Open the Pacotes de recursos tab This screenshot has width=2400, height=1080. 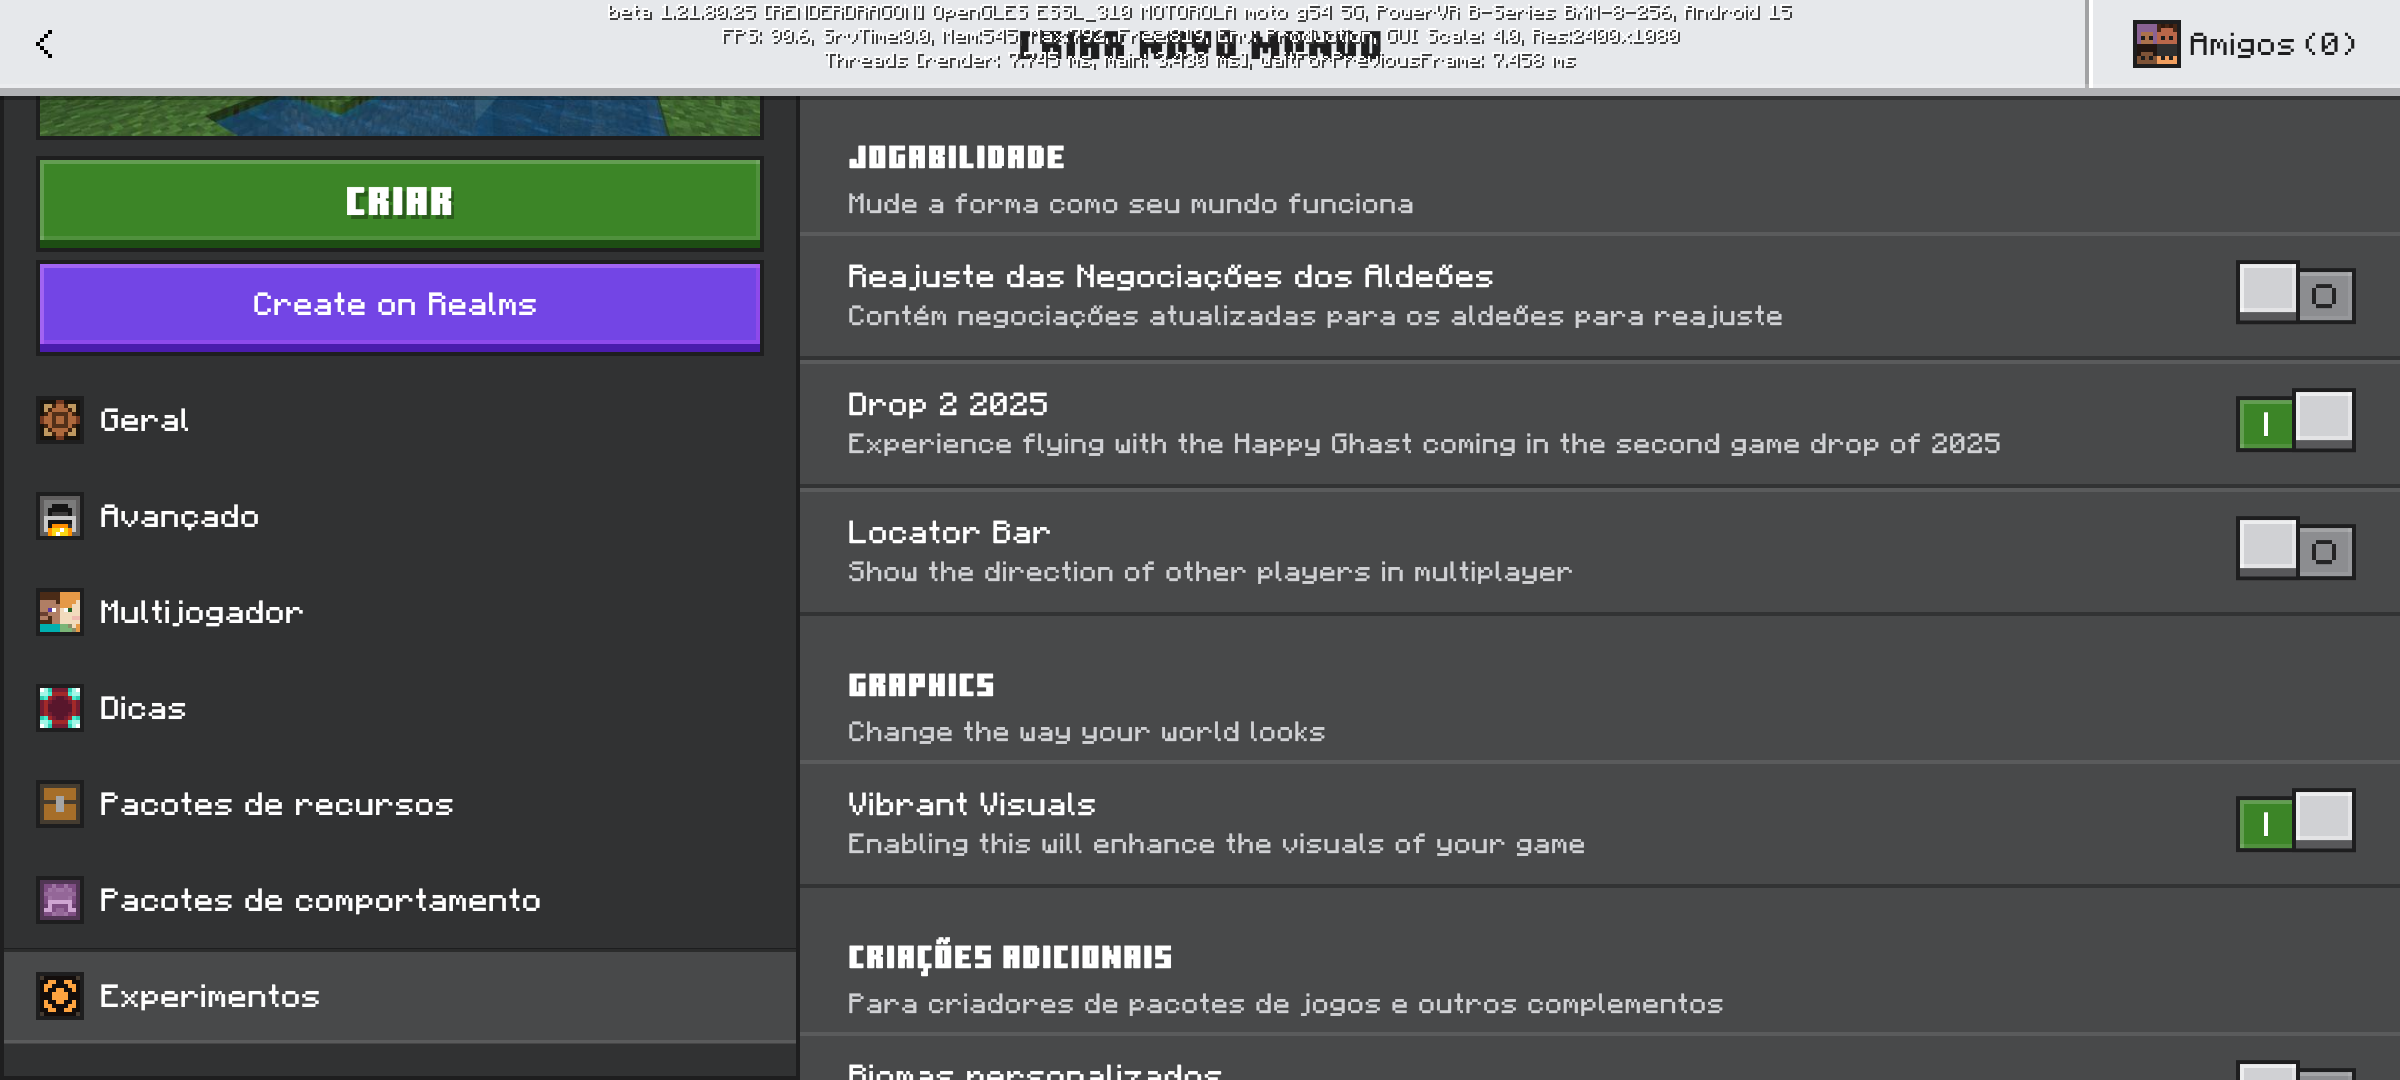point(276,804)
